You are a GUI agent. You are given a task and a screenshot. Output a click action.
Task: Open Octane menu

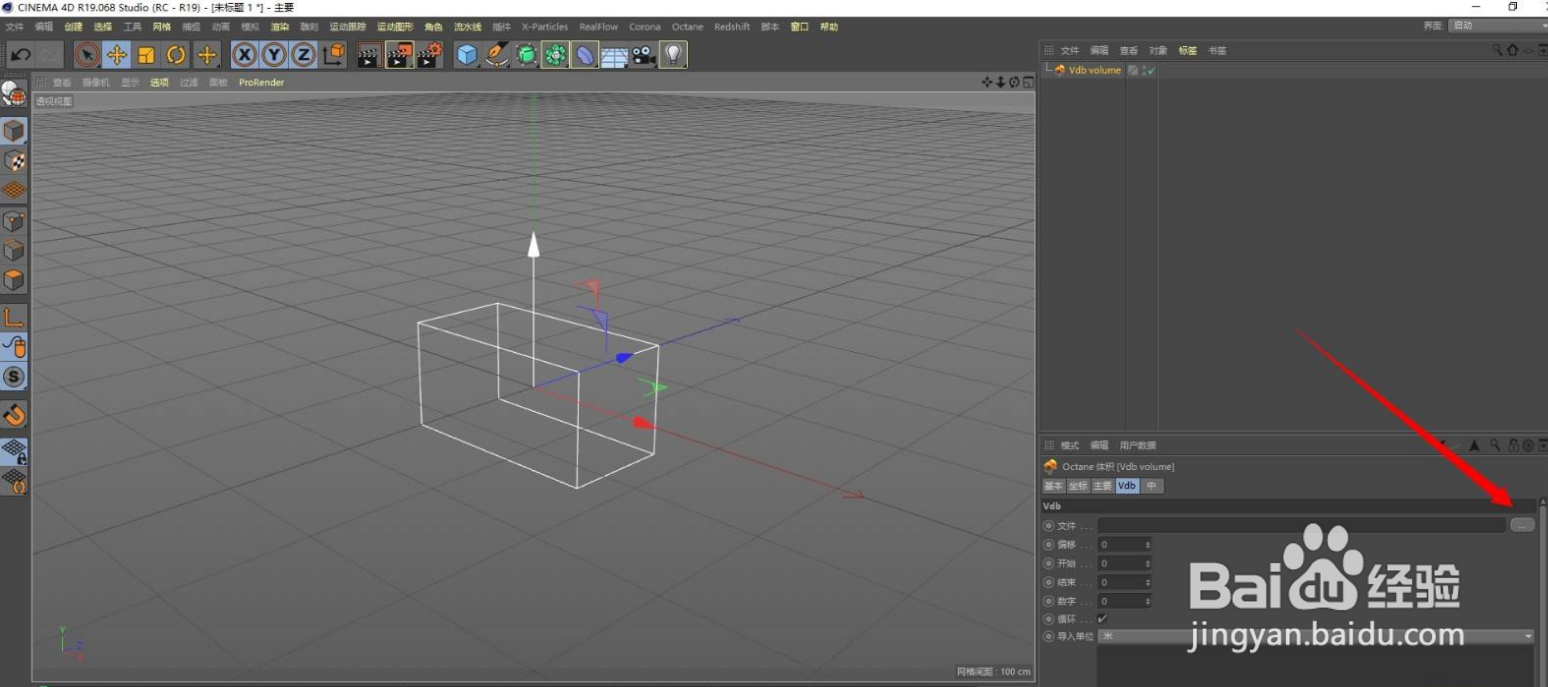(687, 27)
